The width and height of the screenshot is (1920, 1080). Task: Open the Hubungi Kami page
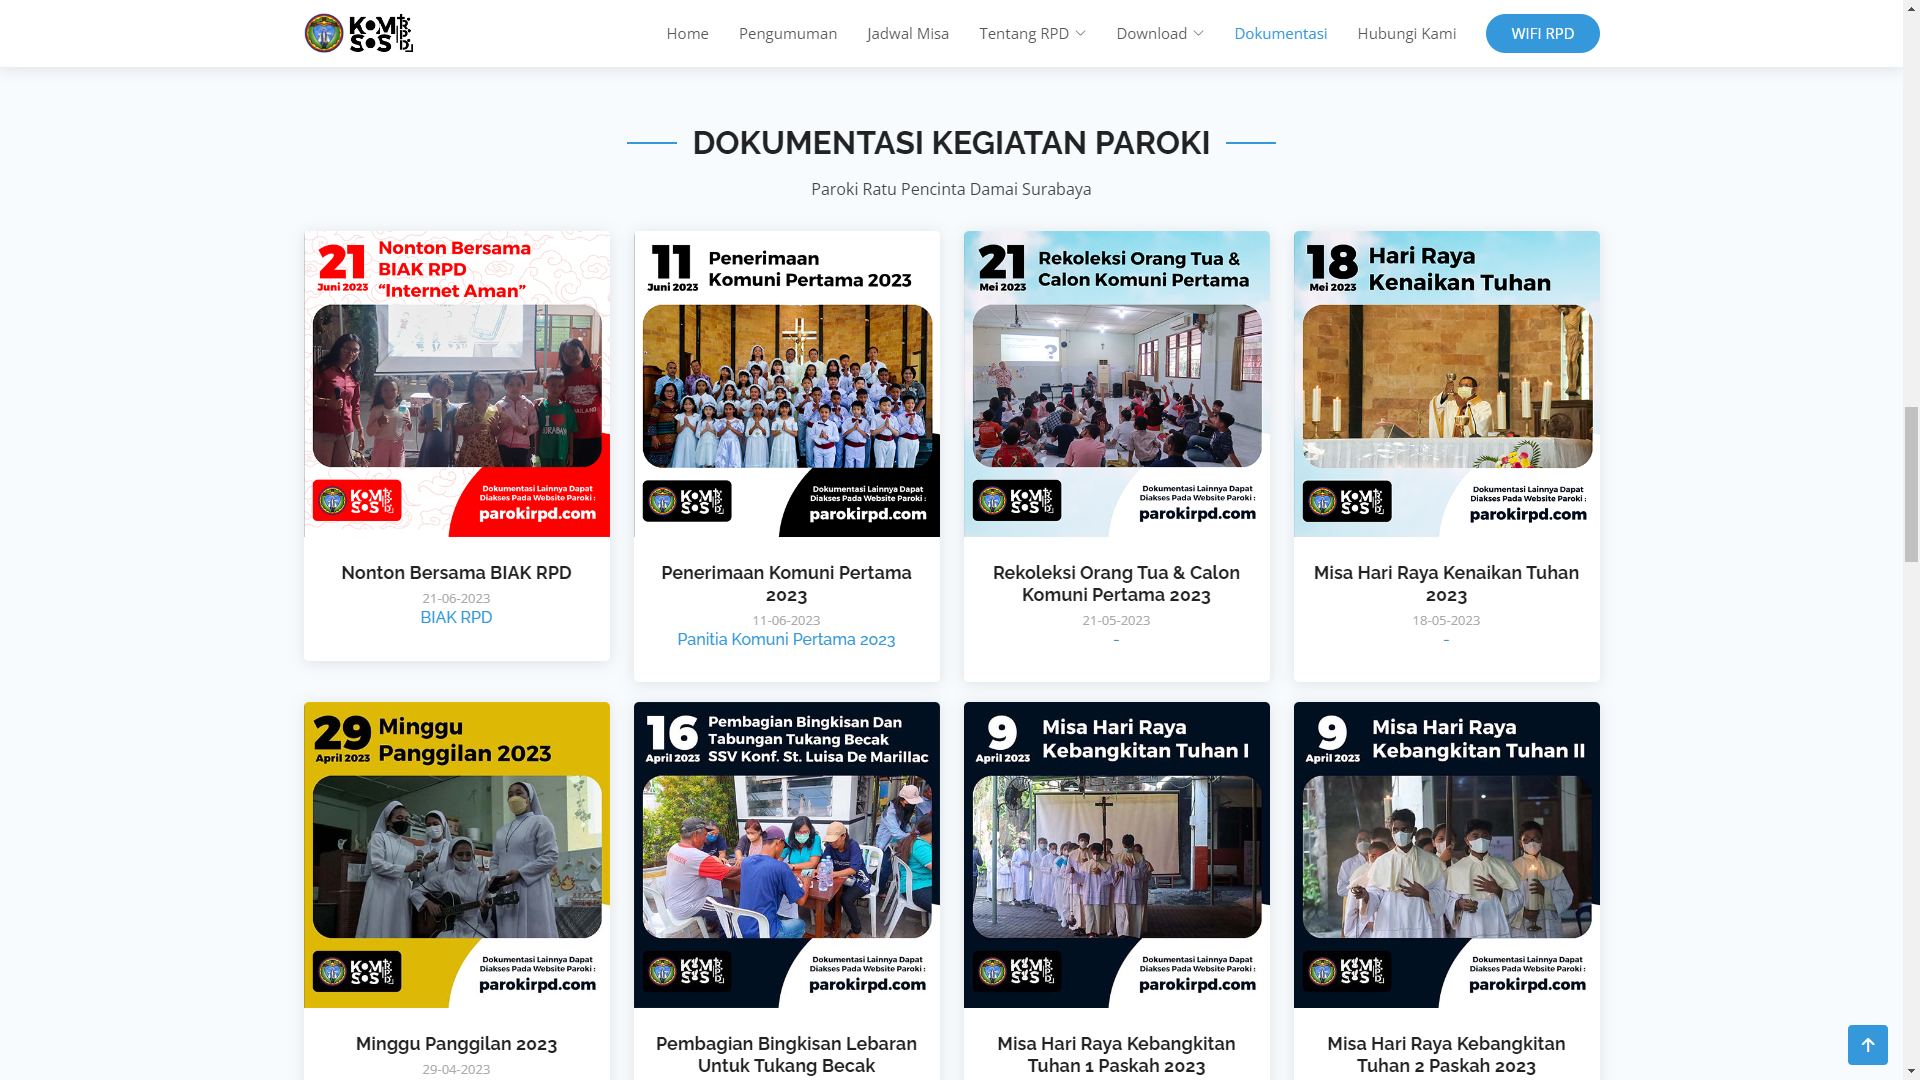point(1406,33)
